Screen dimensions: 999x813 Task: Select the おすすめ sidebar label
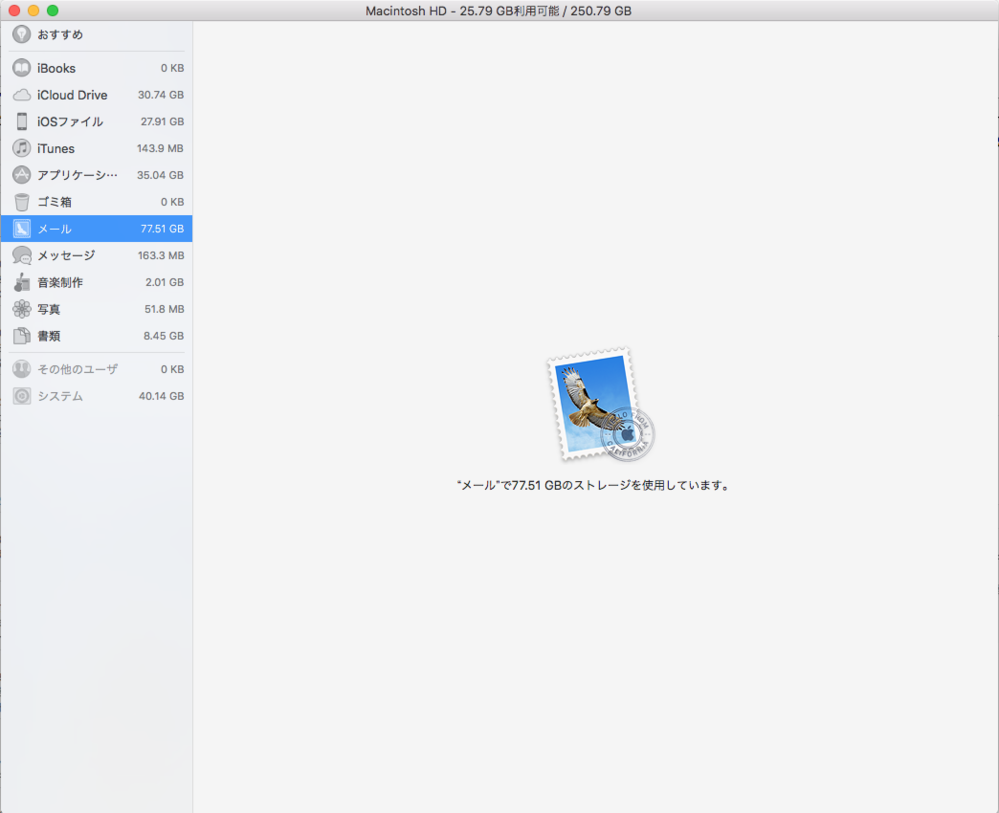coord(60,34)
